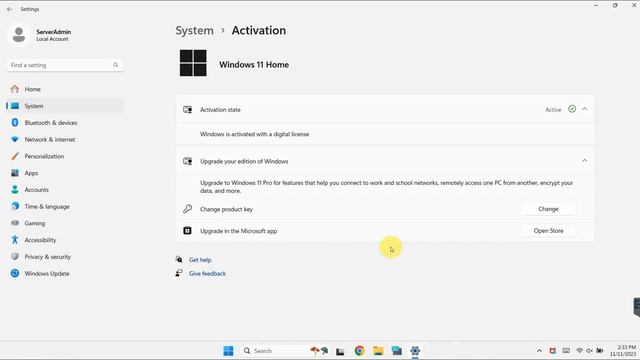
Task: Click the Upgrade your edition row icon
Action: [187, 161]
